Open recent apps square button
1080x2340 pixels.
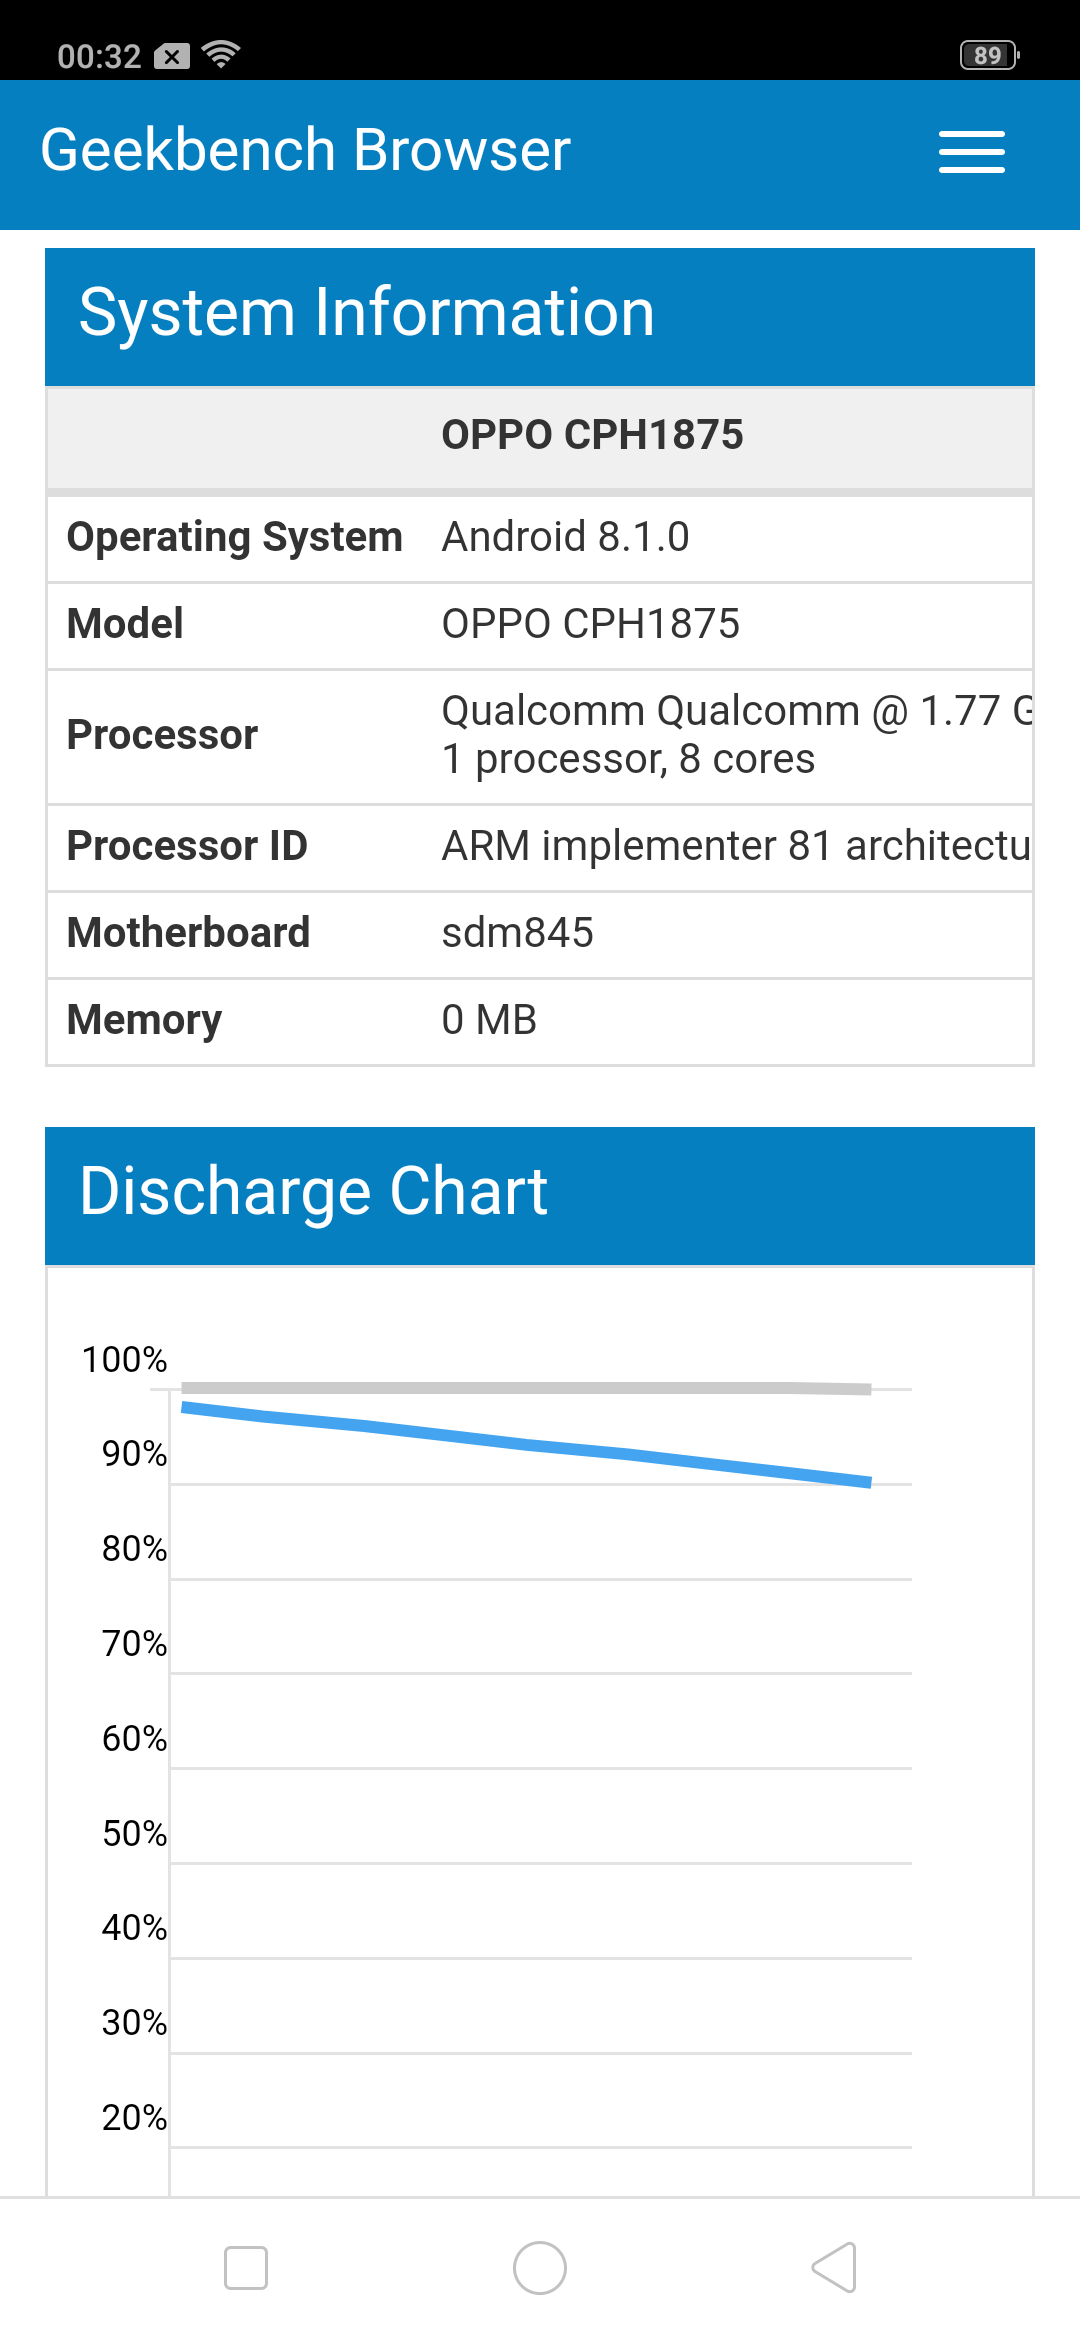(246, 2267)
